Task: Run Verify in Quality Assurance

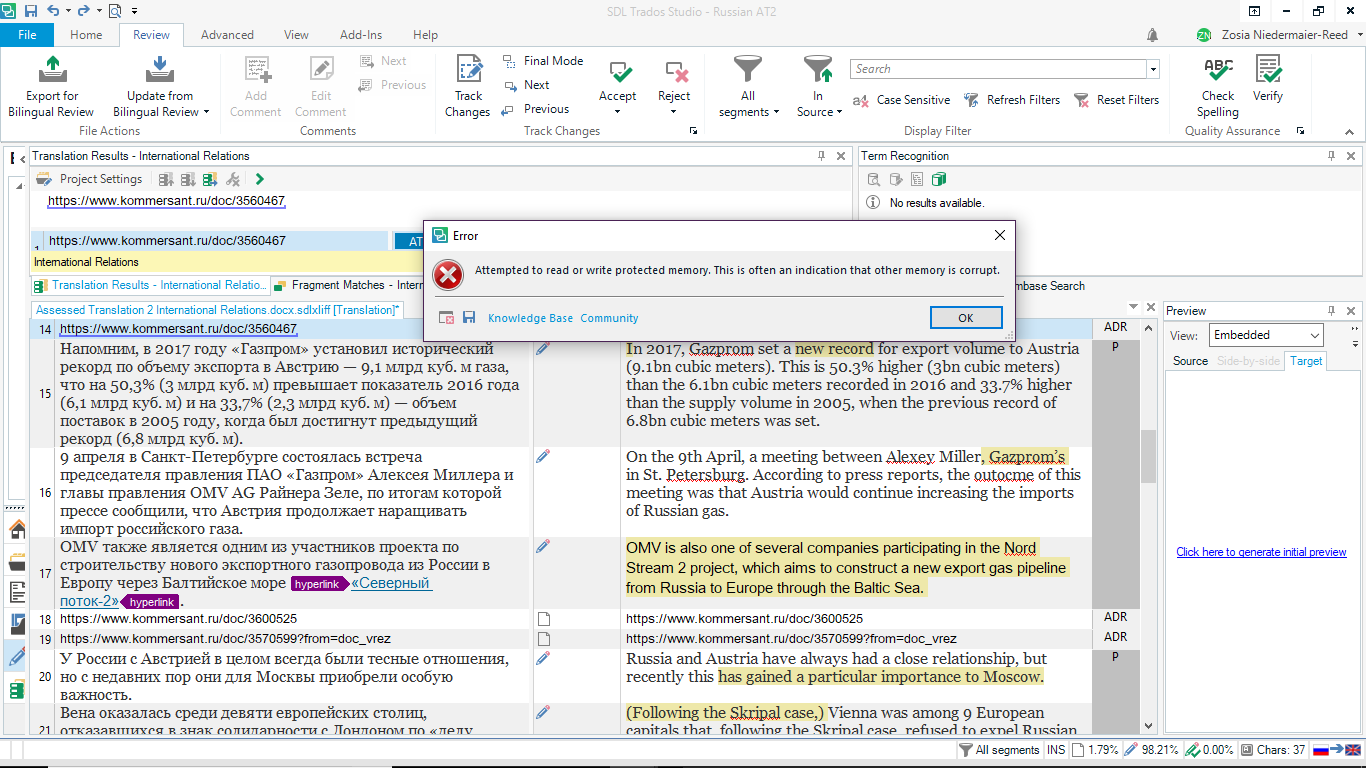Action: point(1268,80)
